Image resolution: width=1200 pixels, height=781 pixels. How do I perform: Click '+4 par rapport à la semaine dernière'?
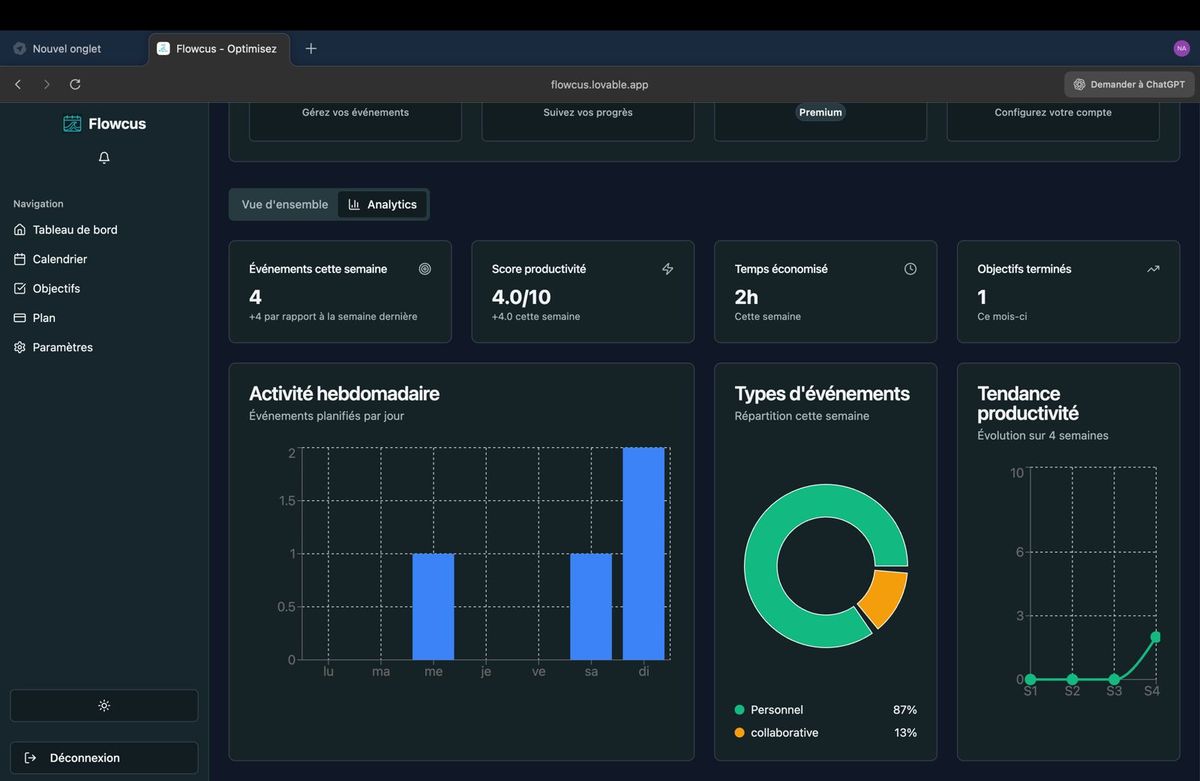tap(333, 317)
